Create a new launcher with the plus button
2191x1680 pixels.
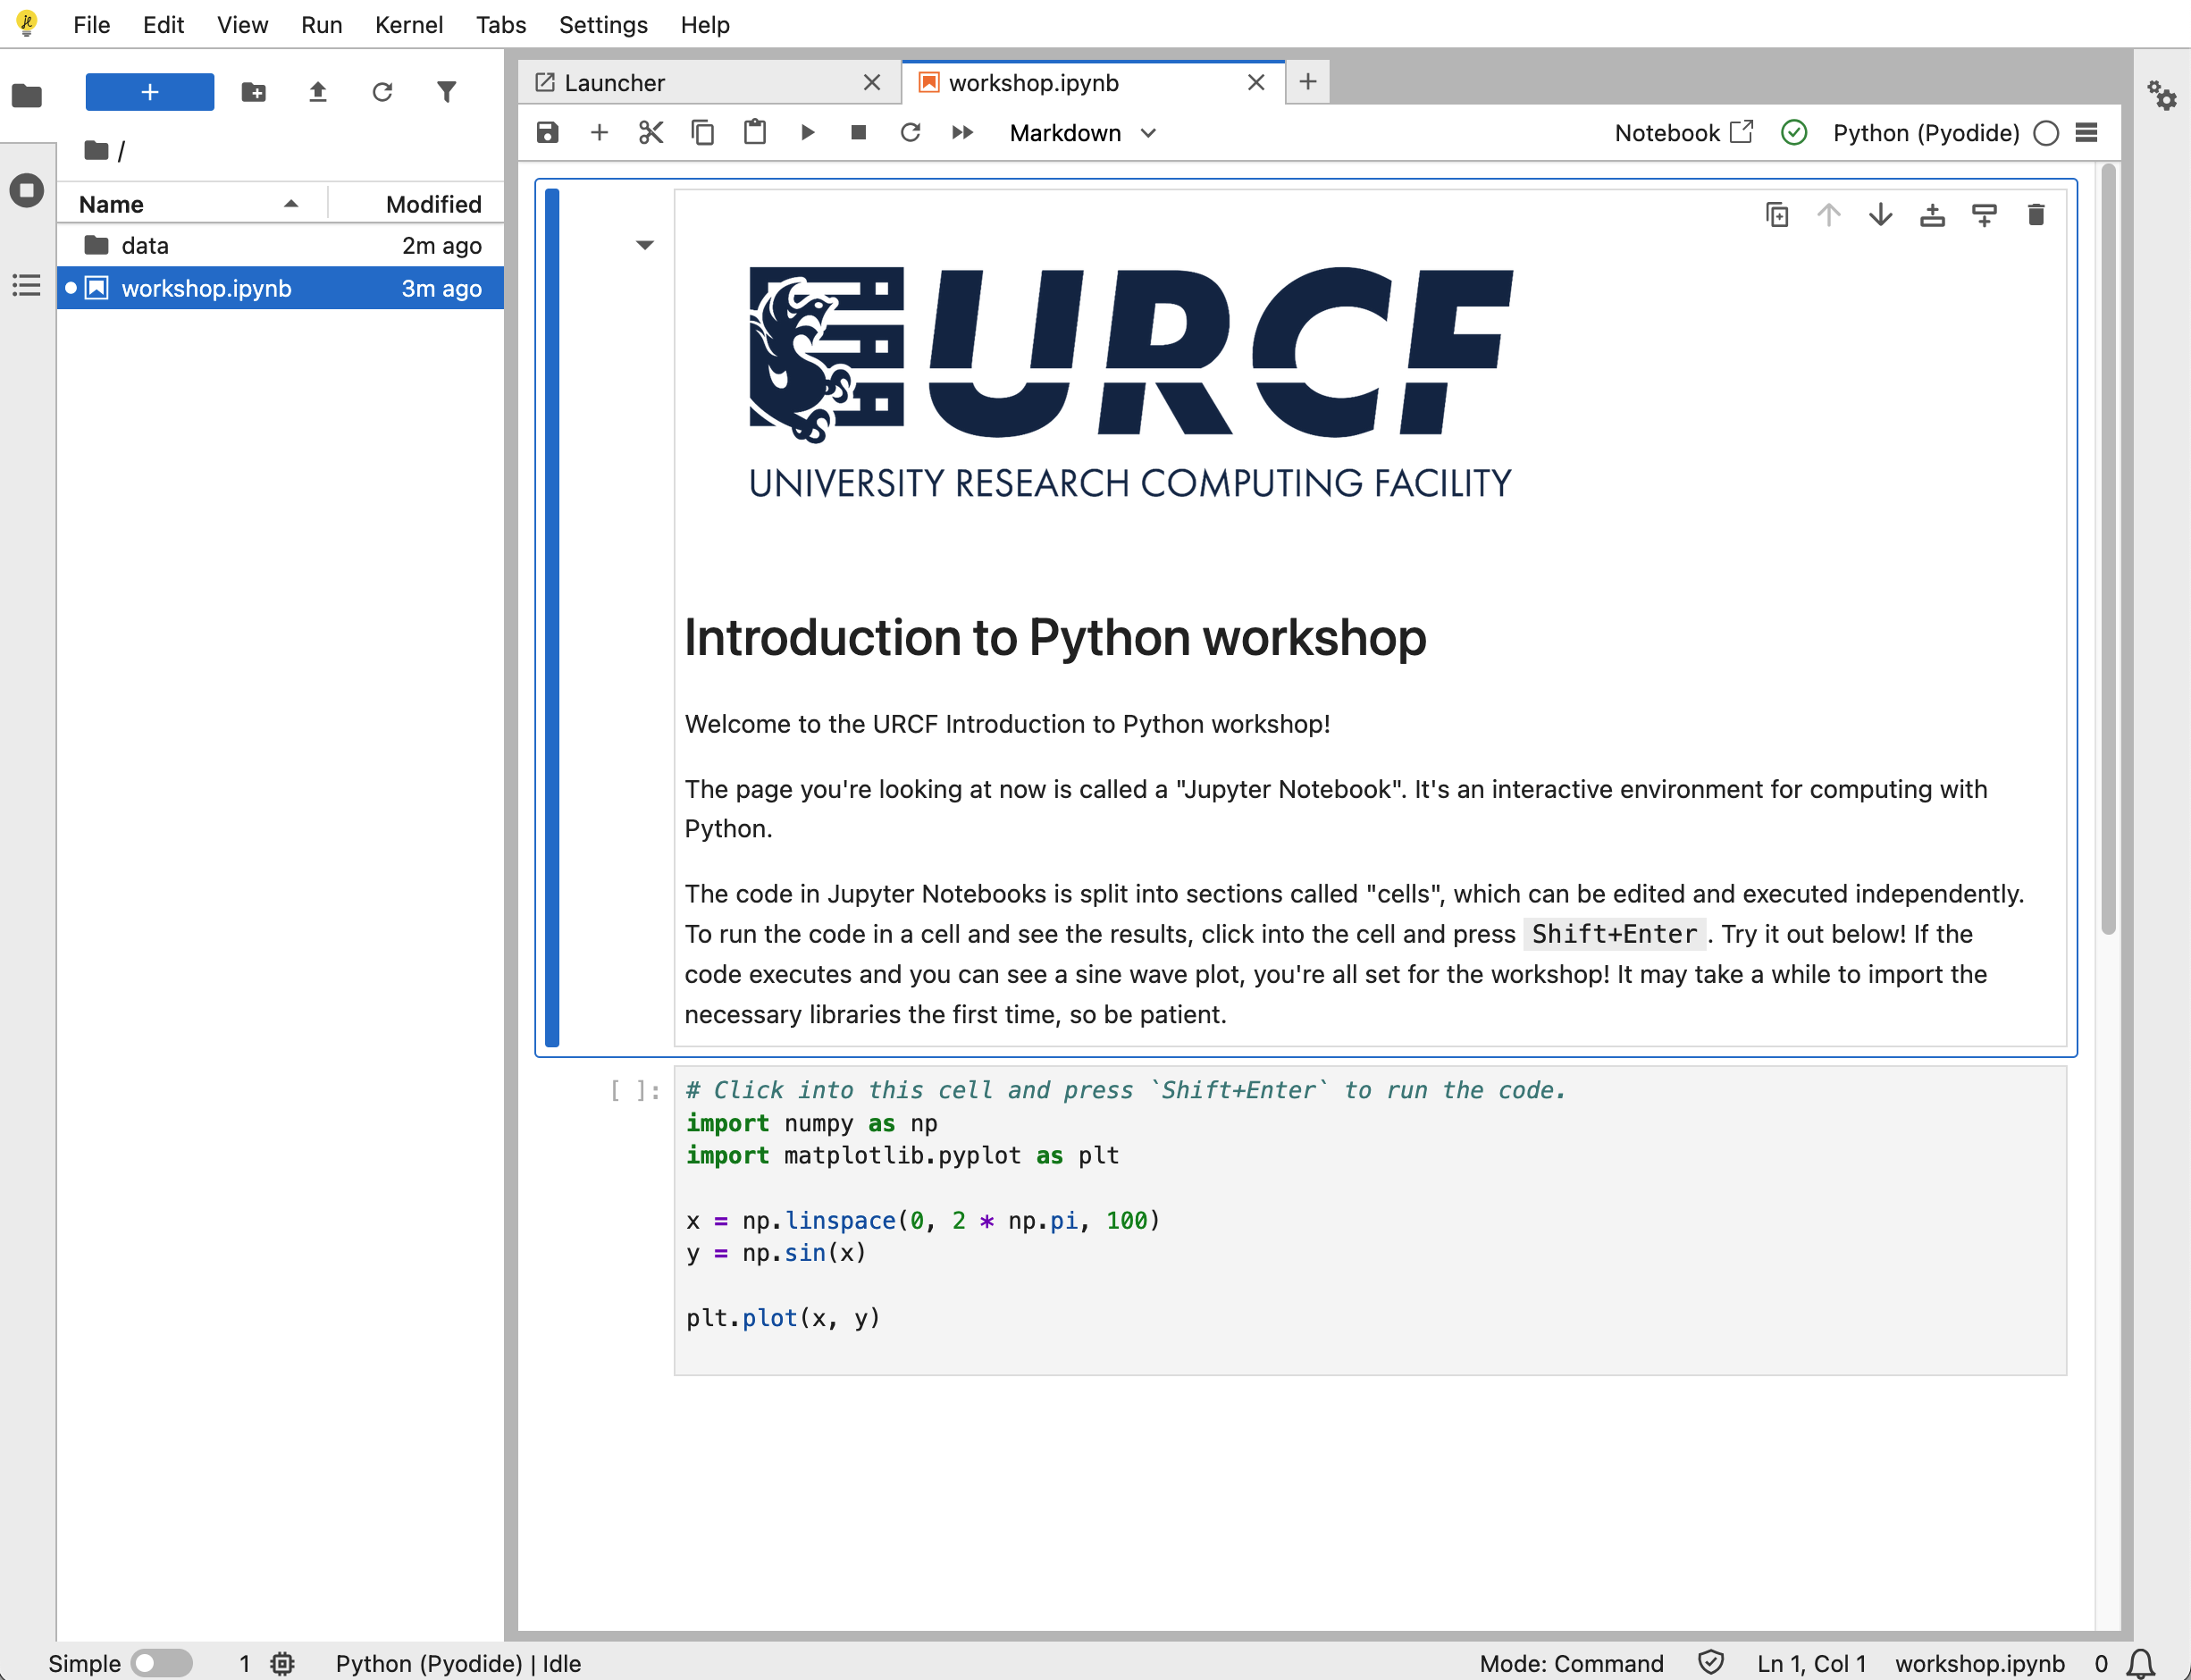click(x=149, y=91)
